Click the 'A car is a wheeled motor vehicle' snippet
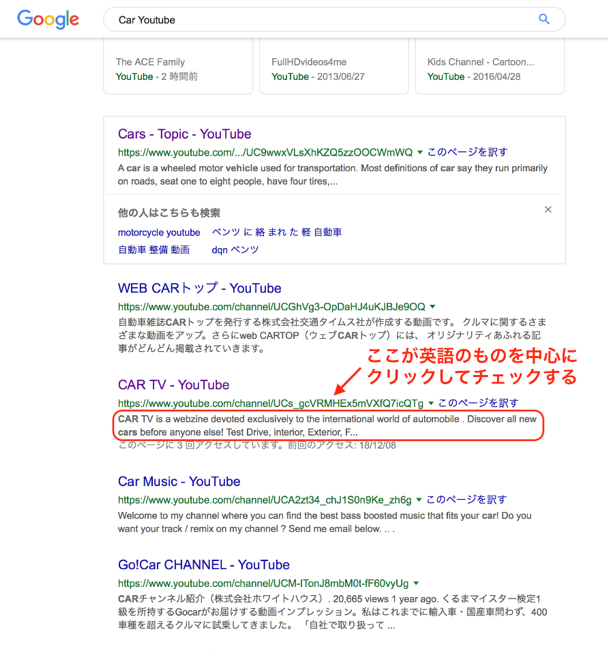Image resolution: width=608 pixels, height=656 pixels. pyautogui.click(x=332, y=175)
